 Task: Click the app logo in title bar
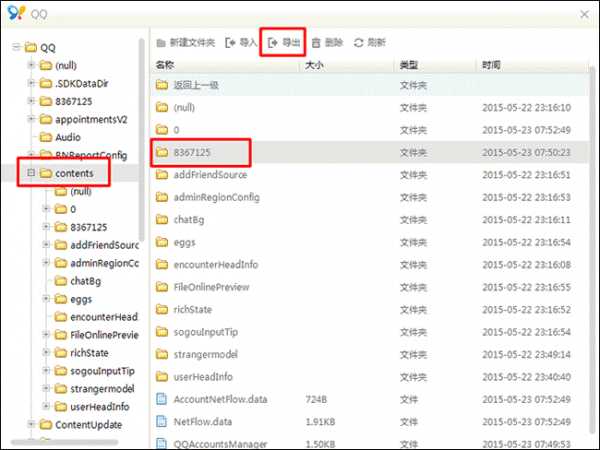[x=16, y=13]
